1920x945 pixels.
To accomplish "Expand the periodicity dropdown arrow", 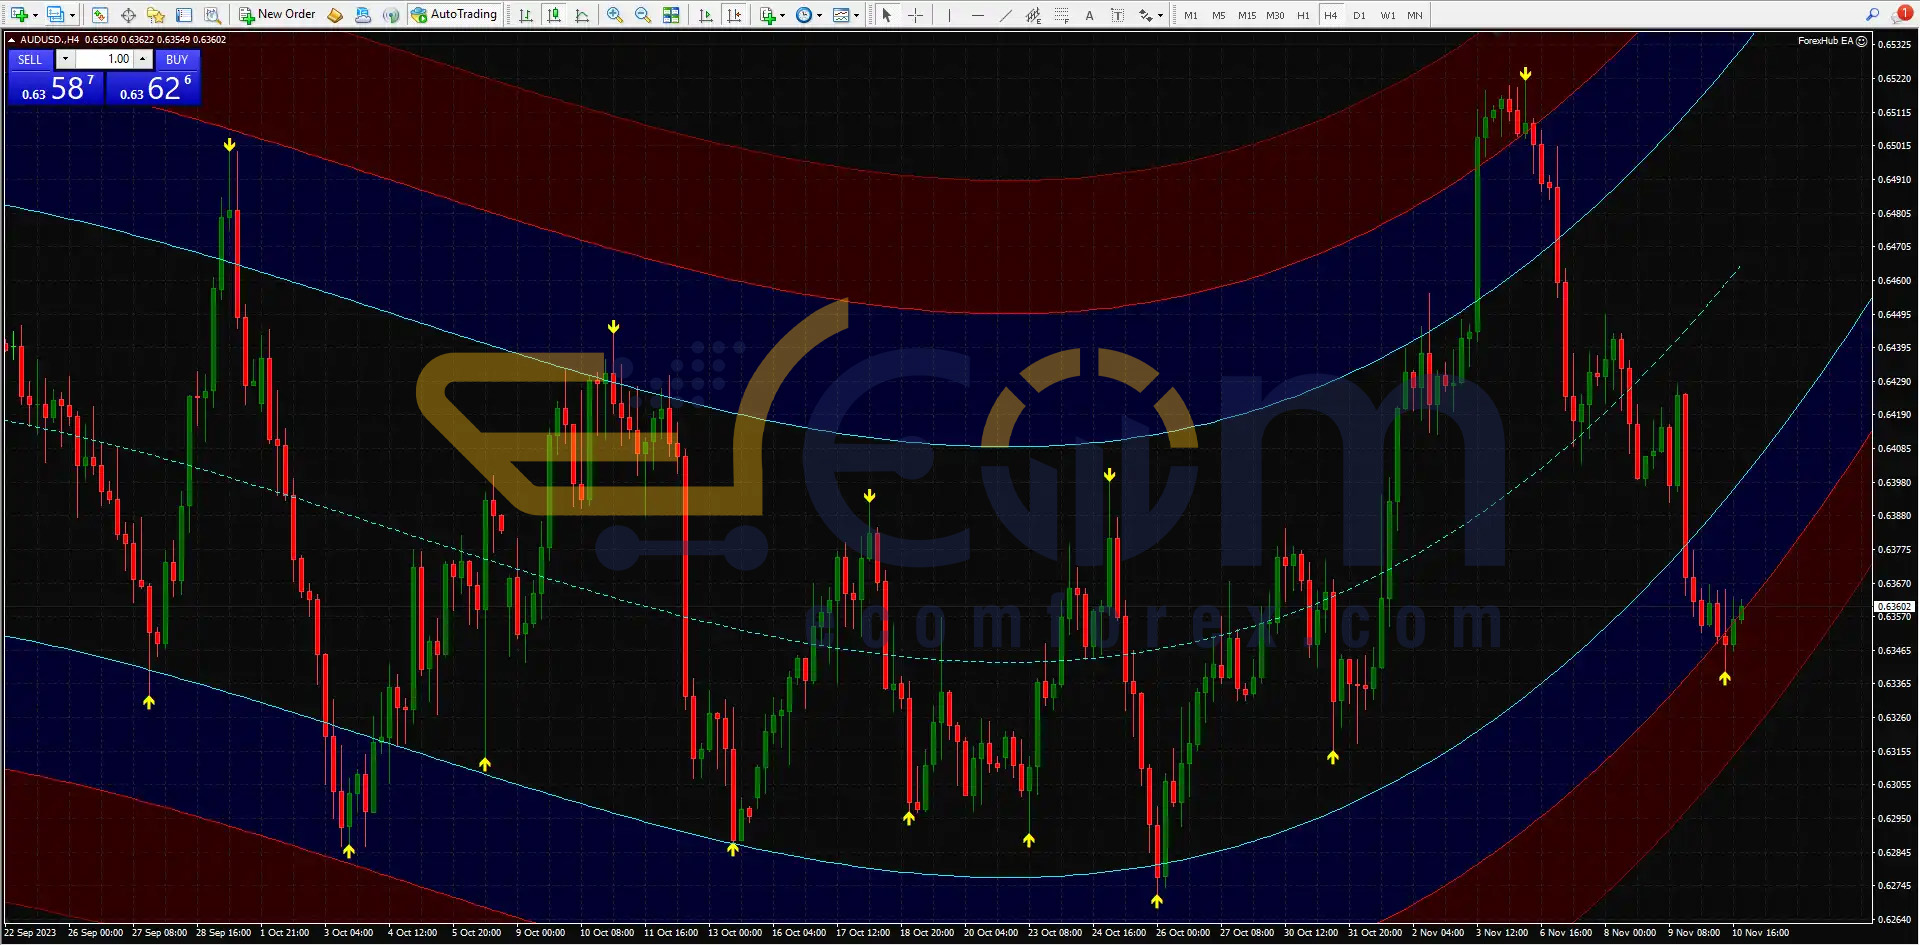I will click(819, 15).
